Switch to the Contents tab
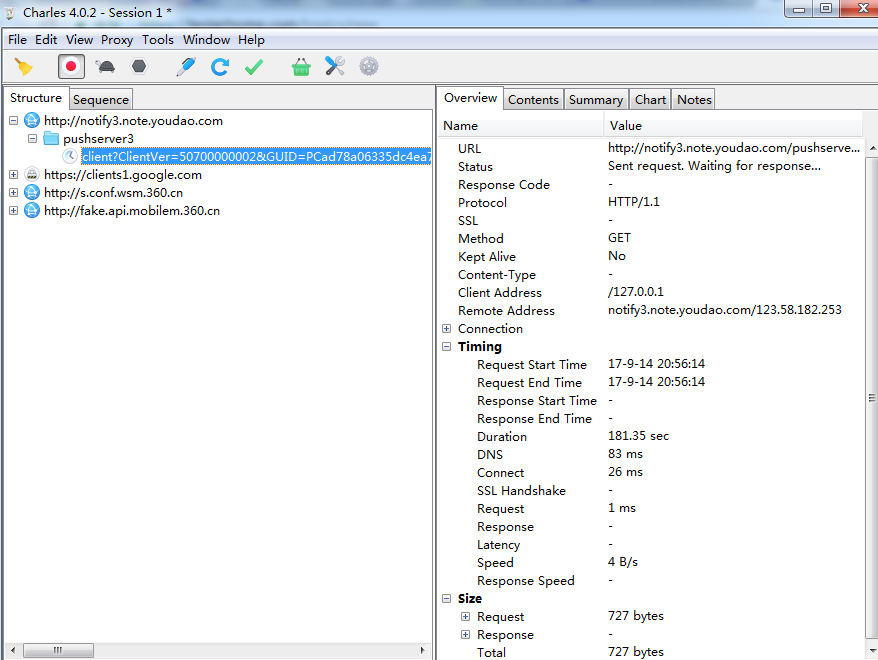Viewport: 878px width, 660px height. pyautogui.click(x=533, y=100)
